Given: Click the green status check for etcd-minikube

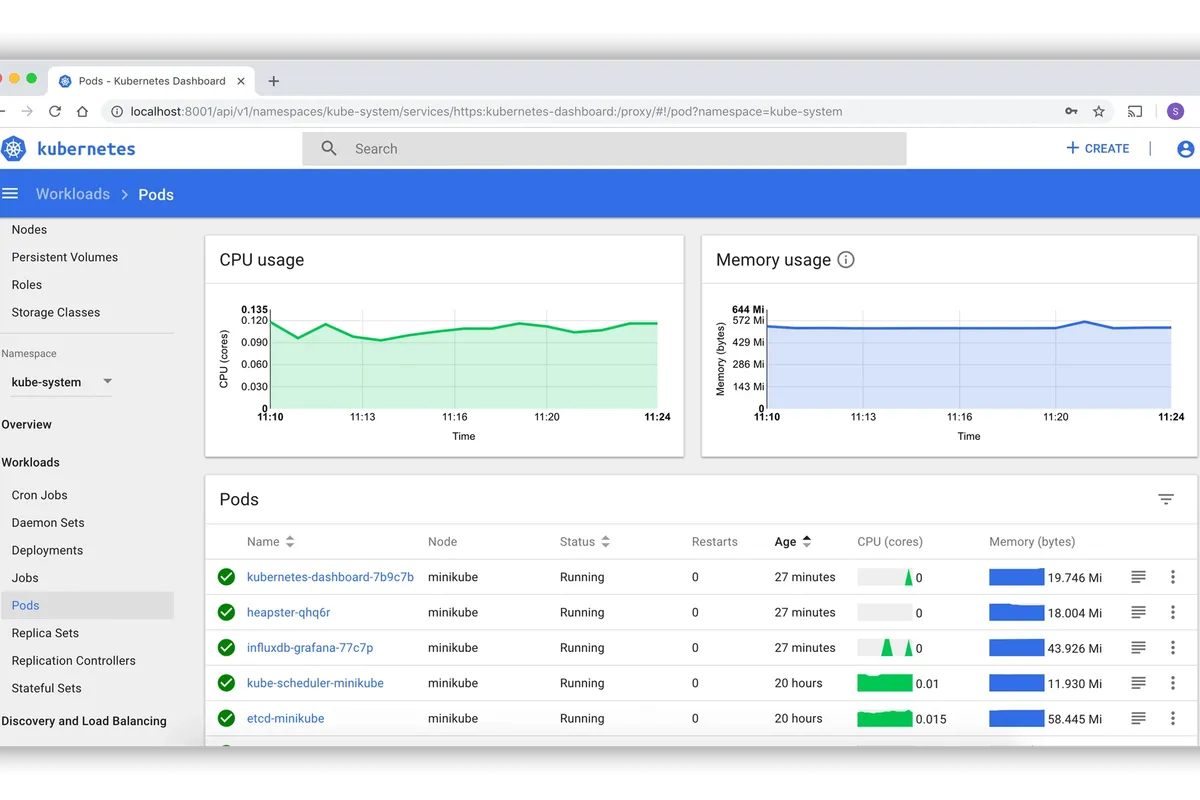Looking at the screenshot, I should 226,718.
